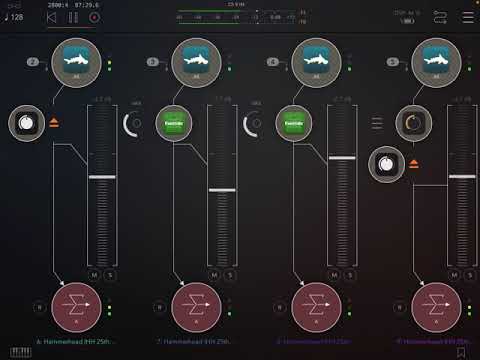This screenshot has width=480, height=360.
Task: Start recording with the red record button
Action: coord(94,17)
